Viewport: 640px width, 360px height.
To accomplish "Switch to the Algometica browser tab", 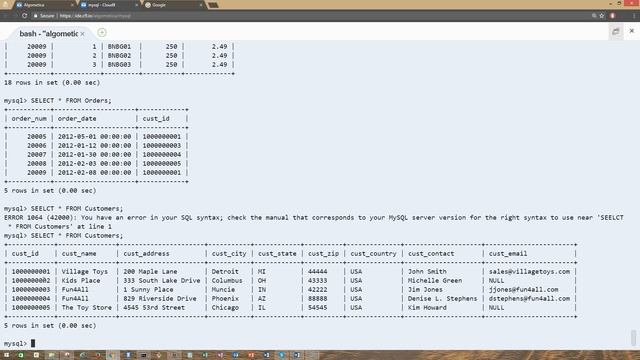I will tap(44, 5).
